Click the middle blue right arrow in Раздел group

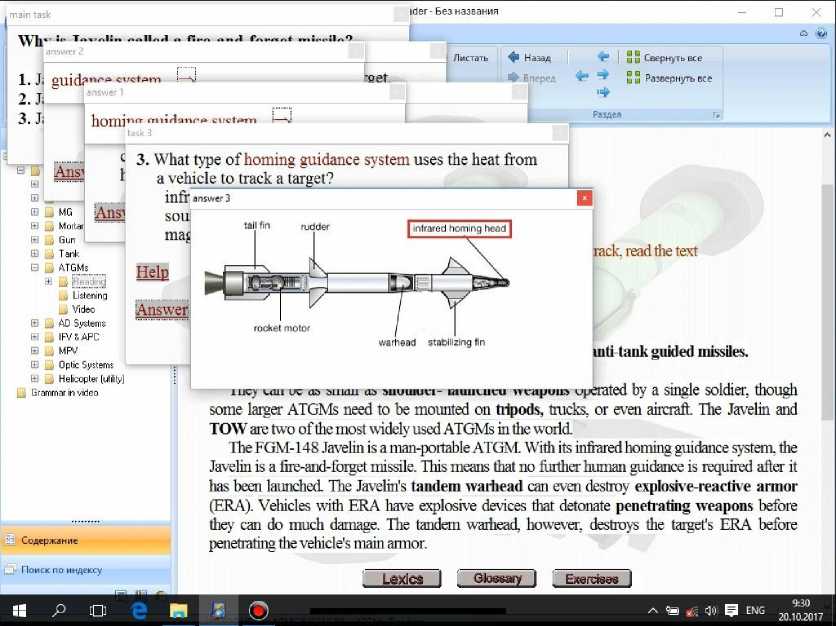pyautogui.click(x=603, y=74)
